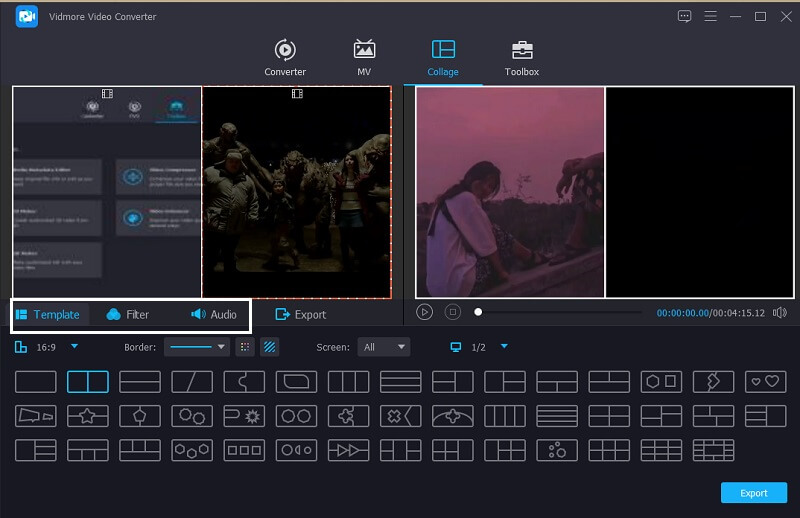Open the Audio settings tab
Viewport: 800px width, 518px height.
[x=213, y=314]
